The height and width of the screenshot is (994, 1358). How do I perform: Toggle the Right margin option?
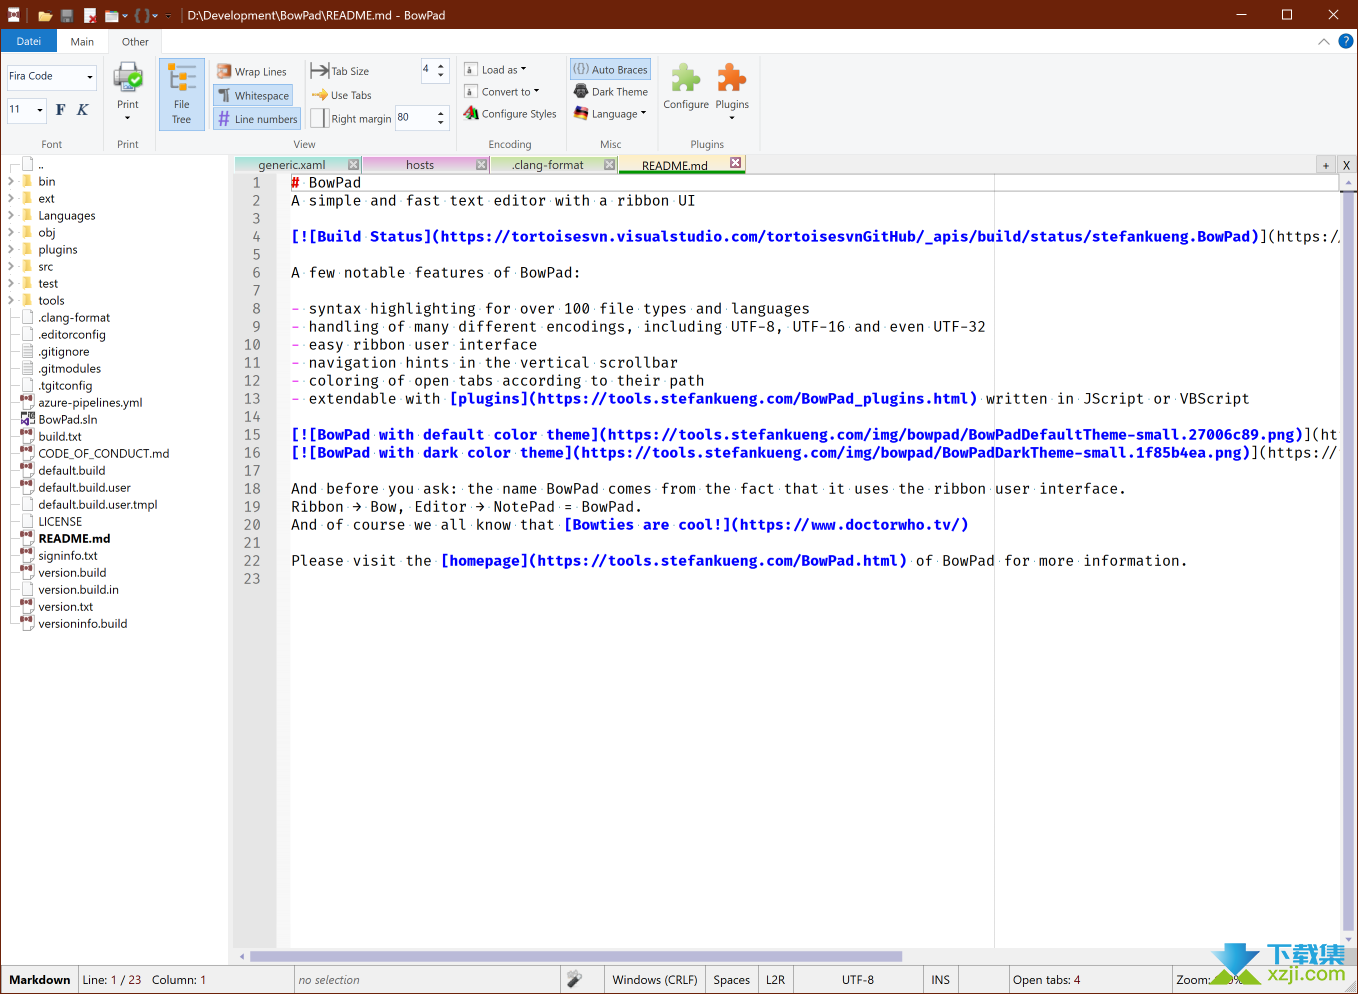coord(351,118)
